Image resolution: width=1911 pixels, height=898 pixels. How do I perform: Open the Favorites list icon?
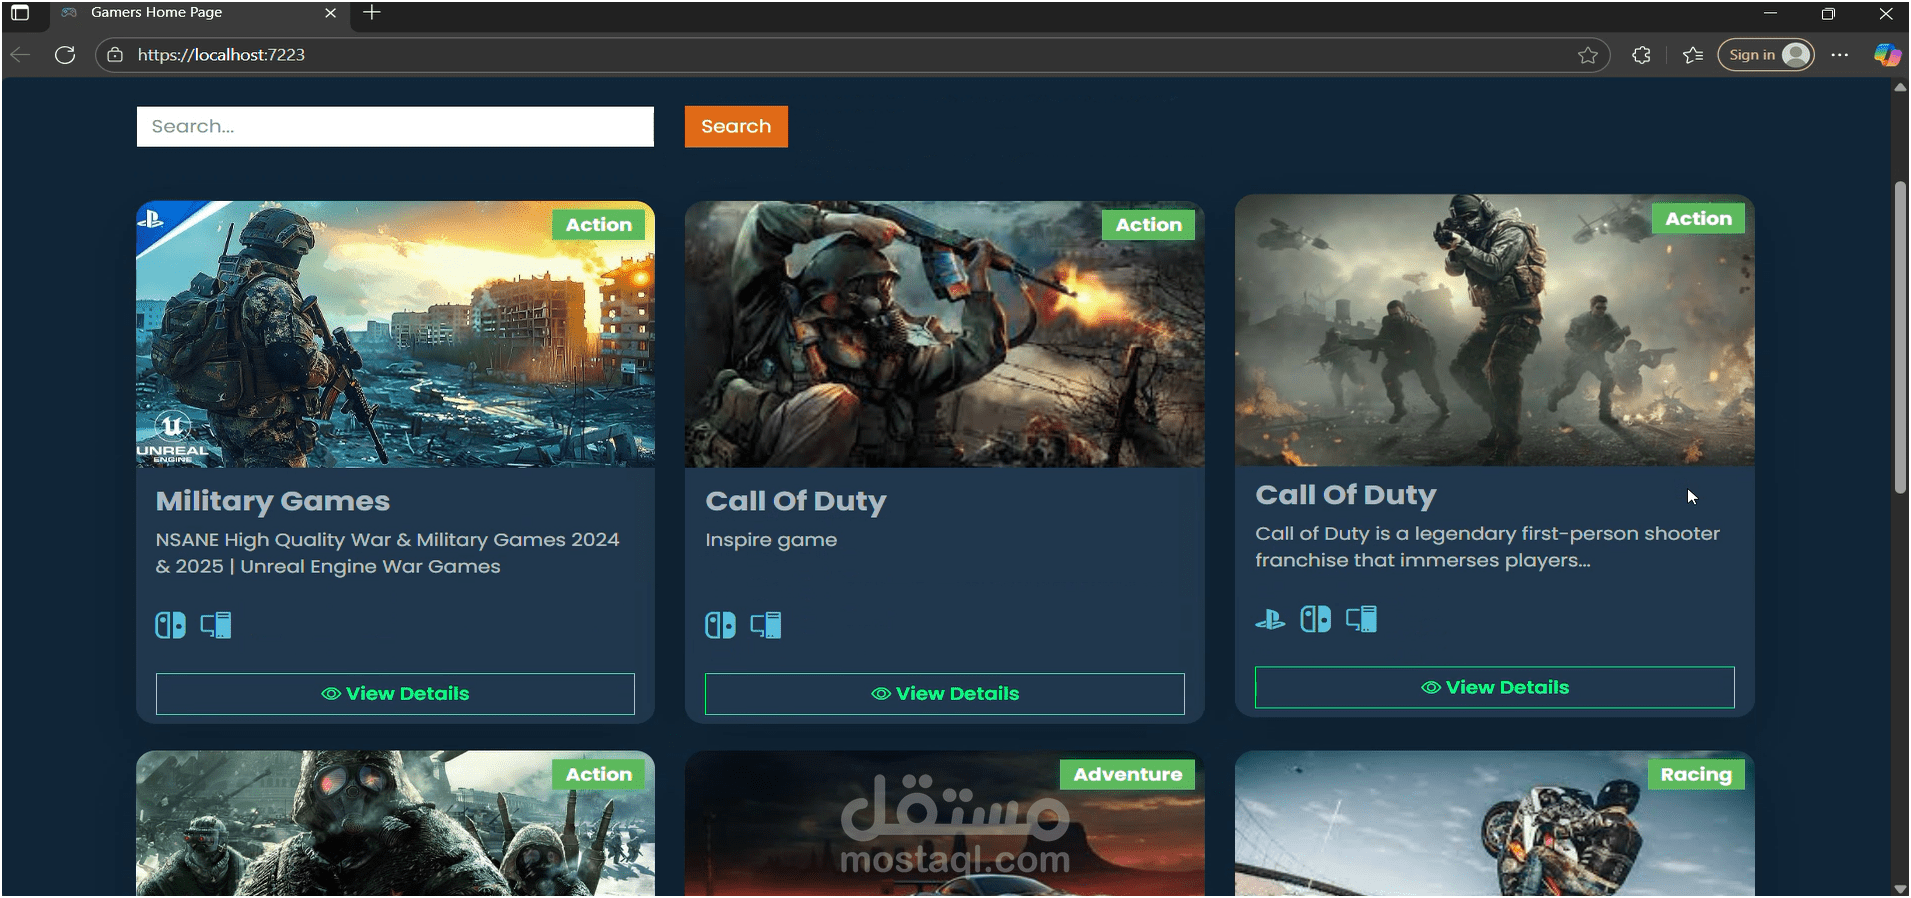coord(1692,55)
